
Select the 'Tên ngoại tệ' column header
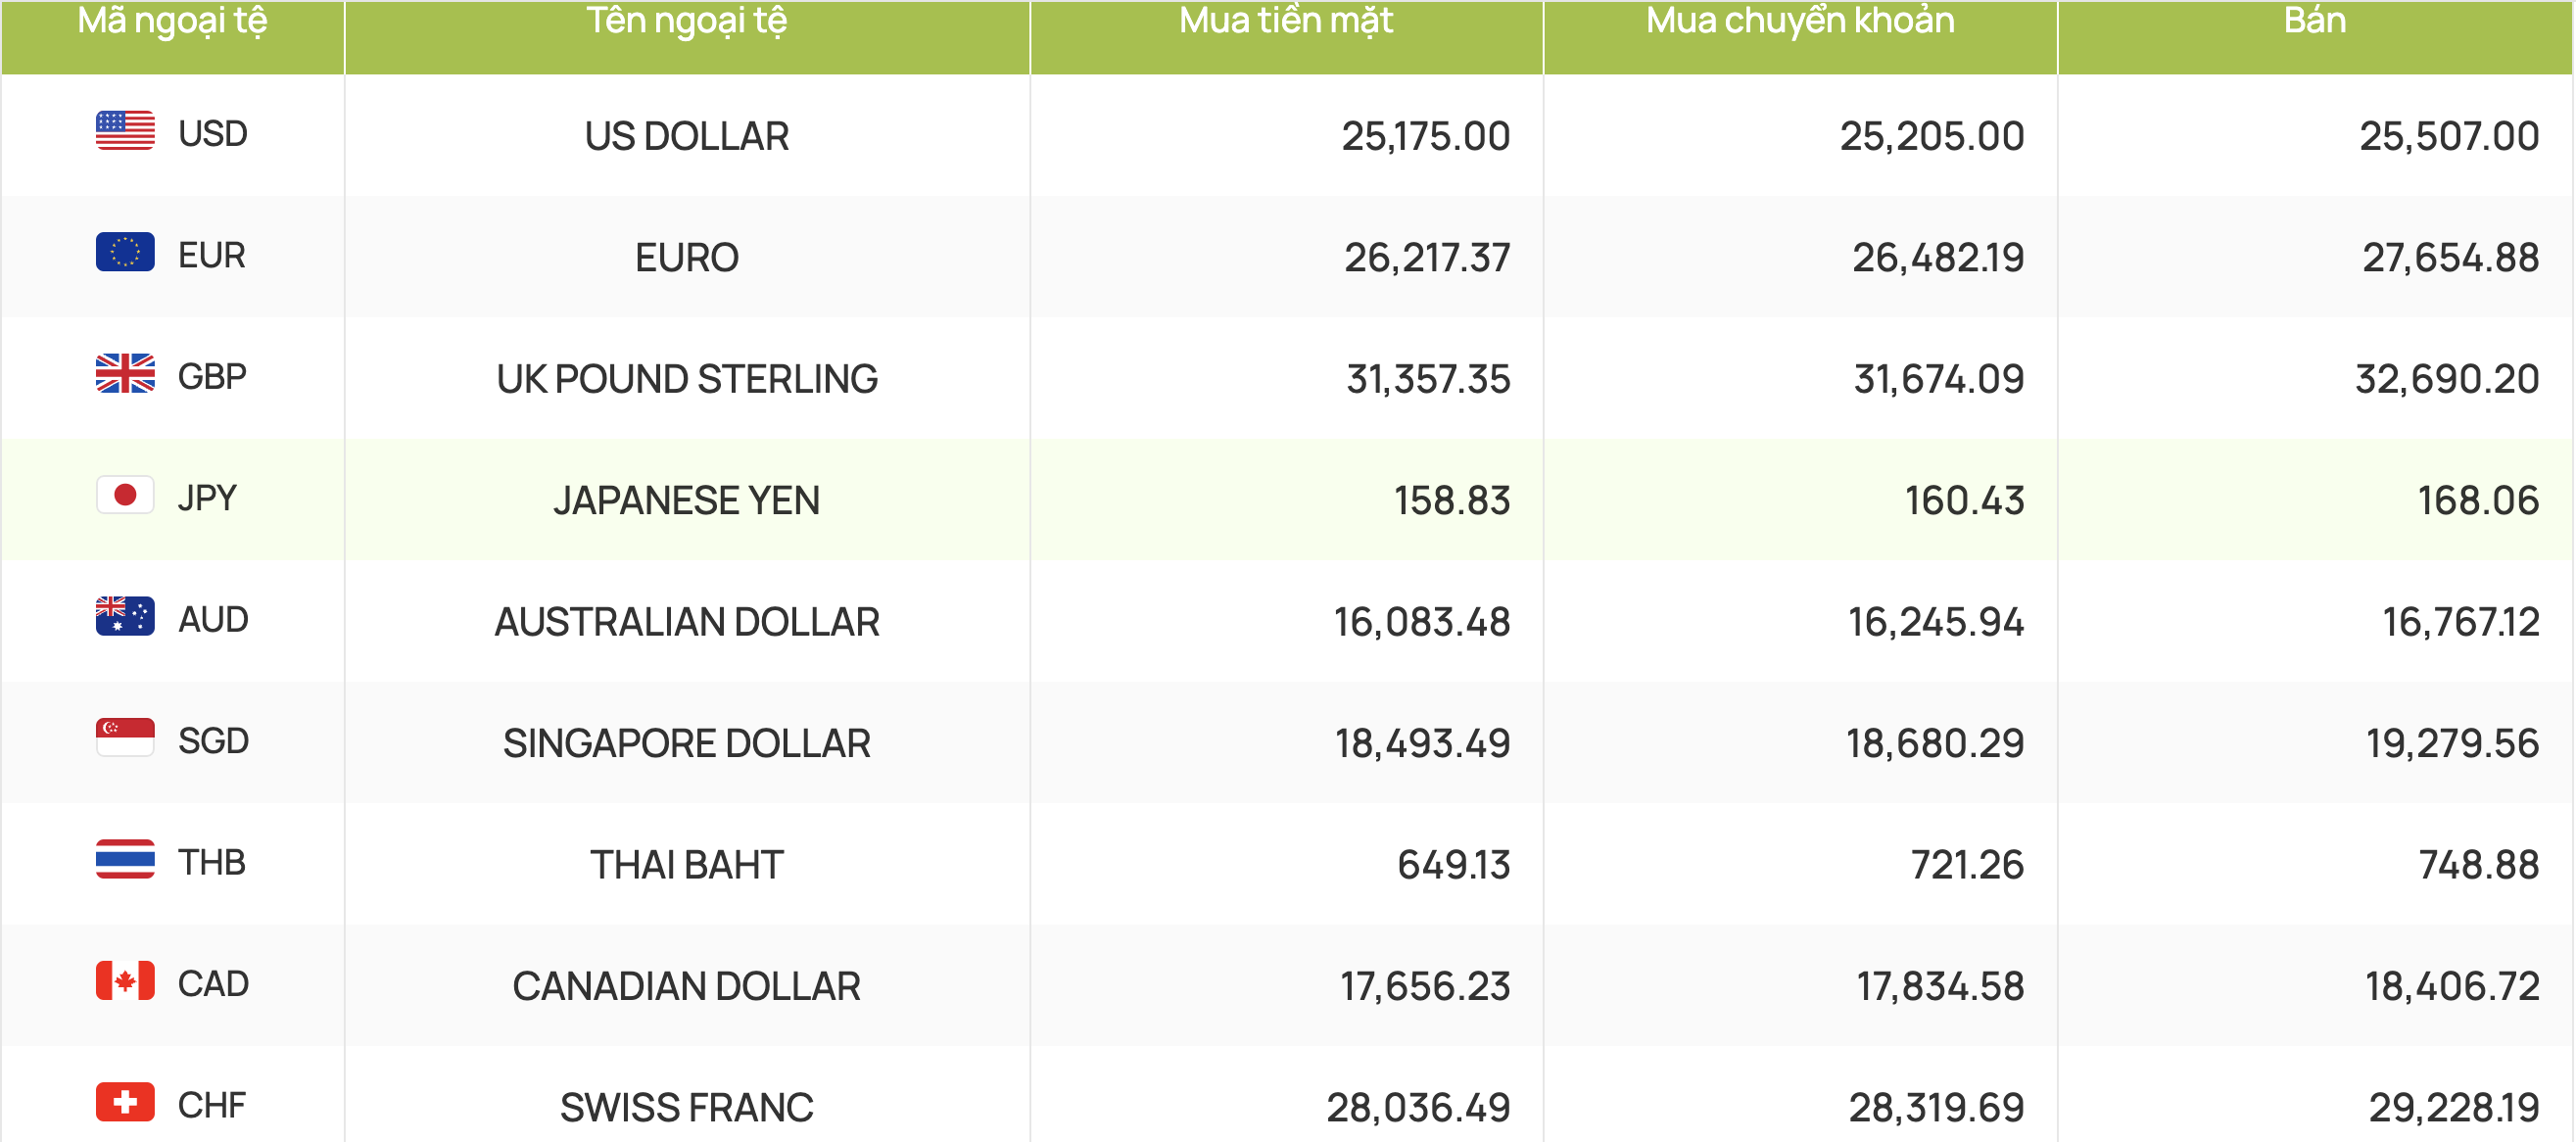(687, 20)
